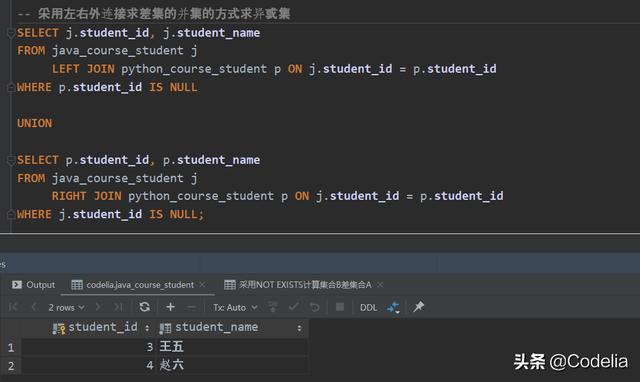Collapse the second SELECT statement fold
Viewport: 640px width, 382px height.
tap(11, 160)
